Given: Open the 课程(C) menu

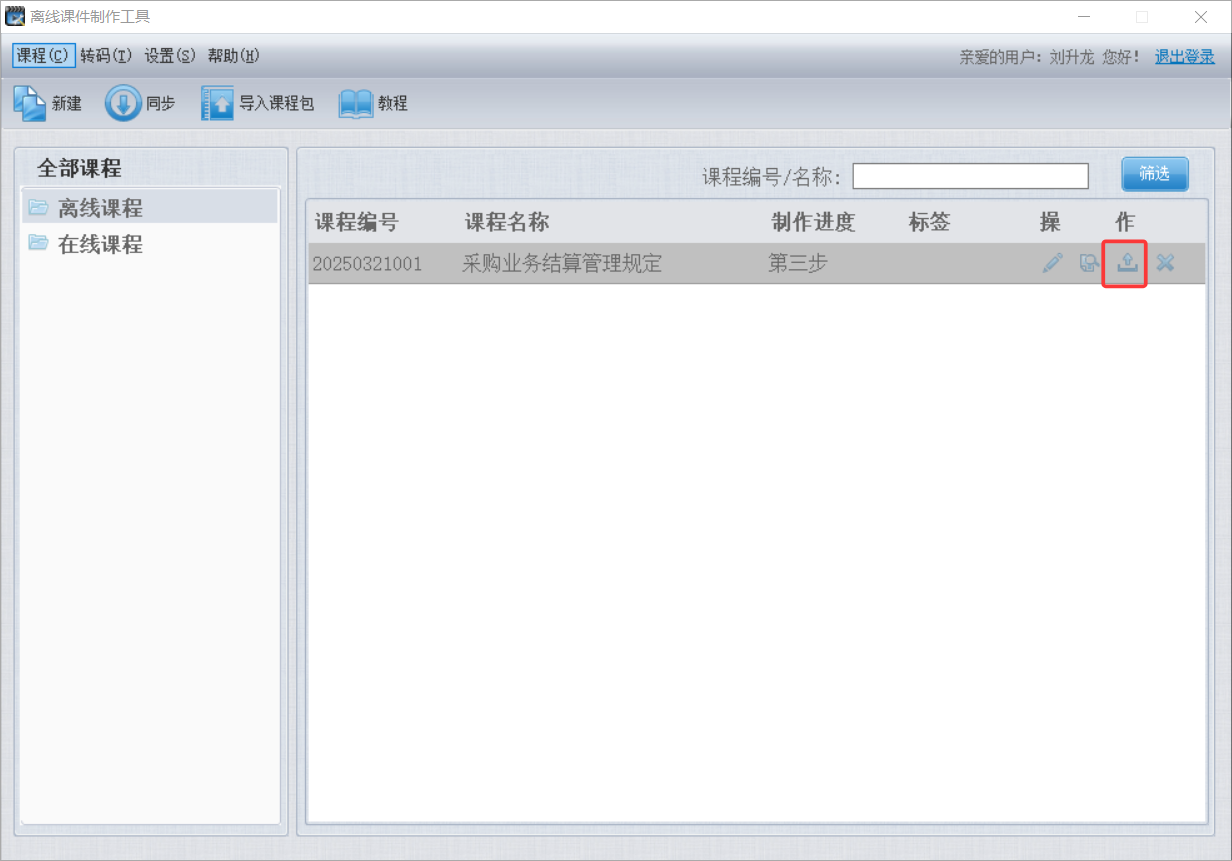Looking at the screenshot, I should pyautogui.click(x=43, y=56).
